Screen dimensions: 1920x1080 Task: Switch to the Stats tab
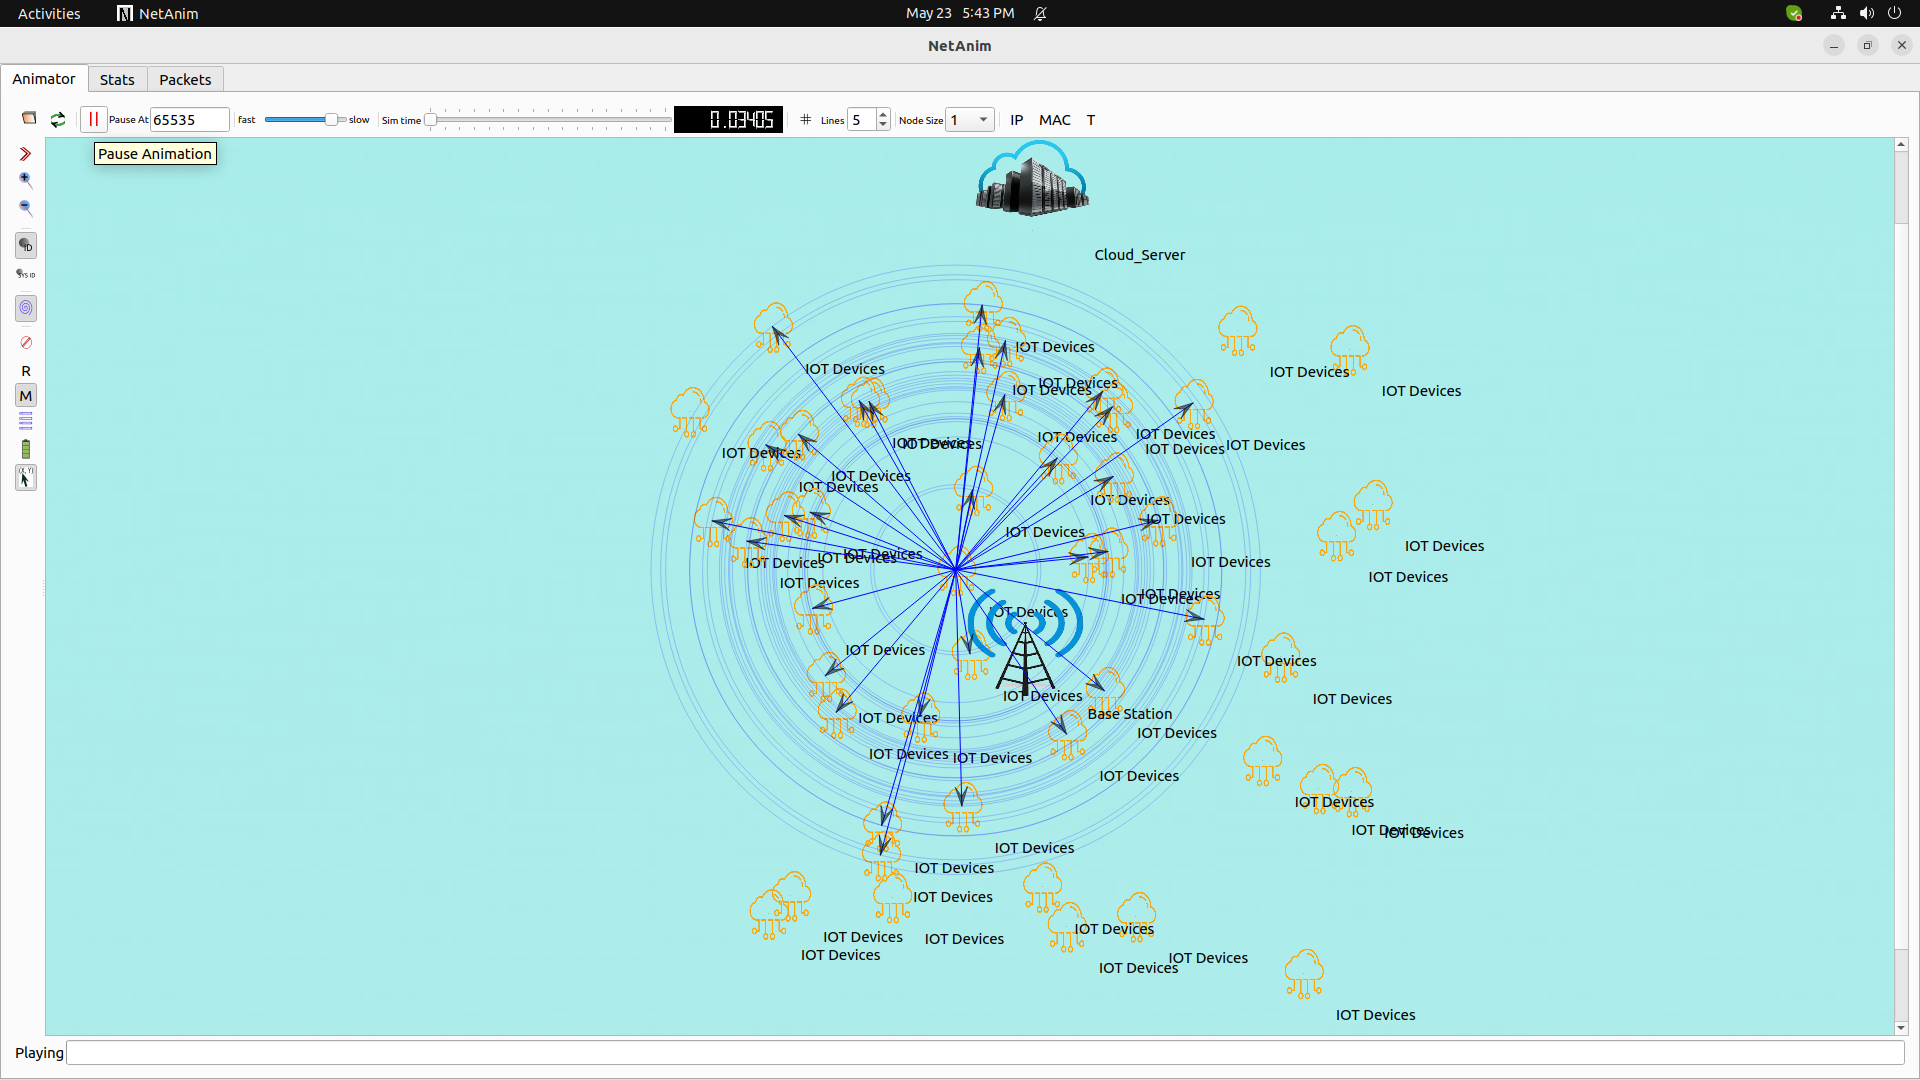click(117, 80)
